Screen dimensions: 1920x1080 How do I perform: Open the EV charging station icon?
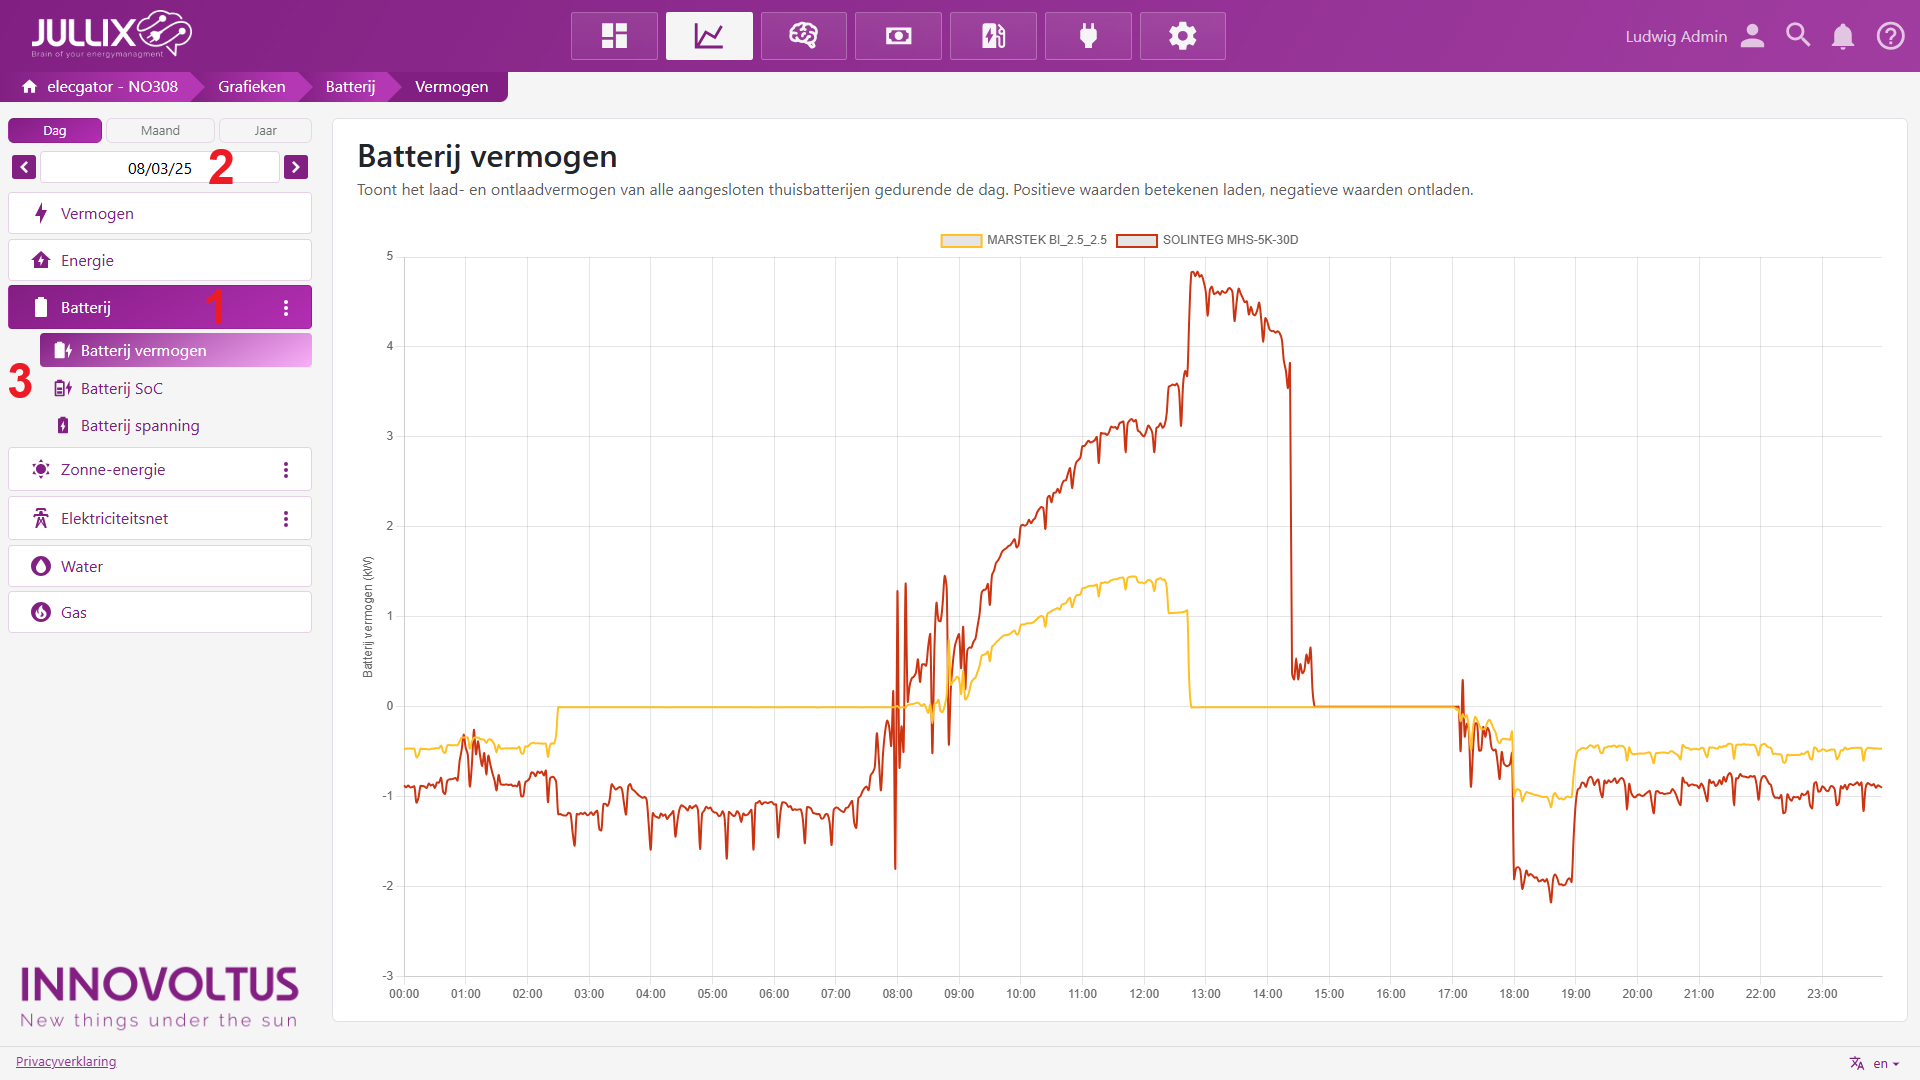pyautogui.click(x=993, y=36)
